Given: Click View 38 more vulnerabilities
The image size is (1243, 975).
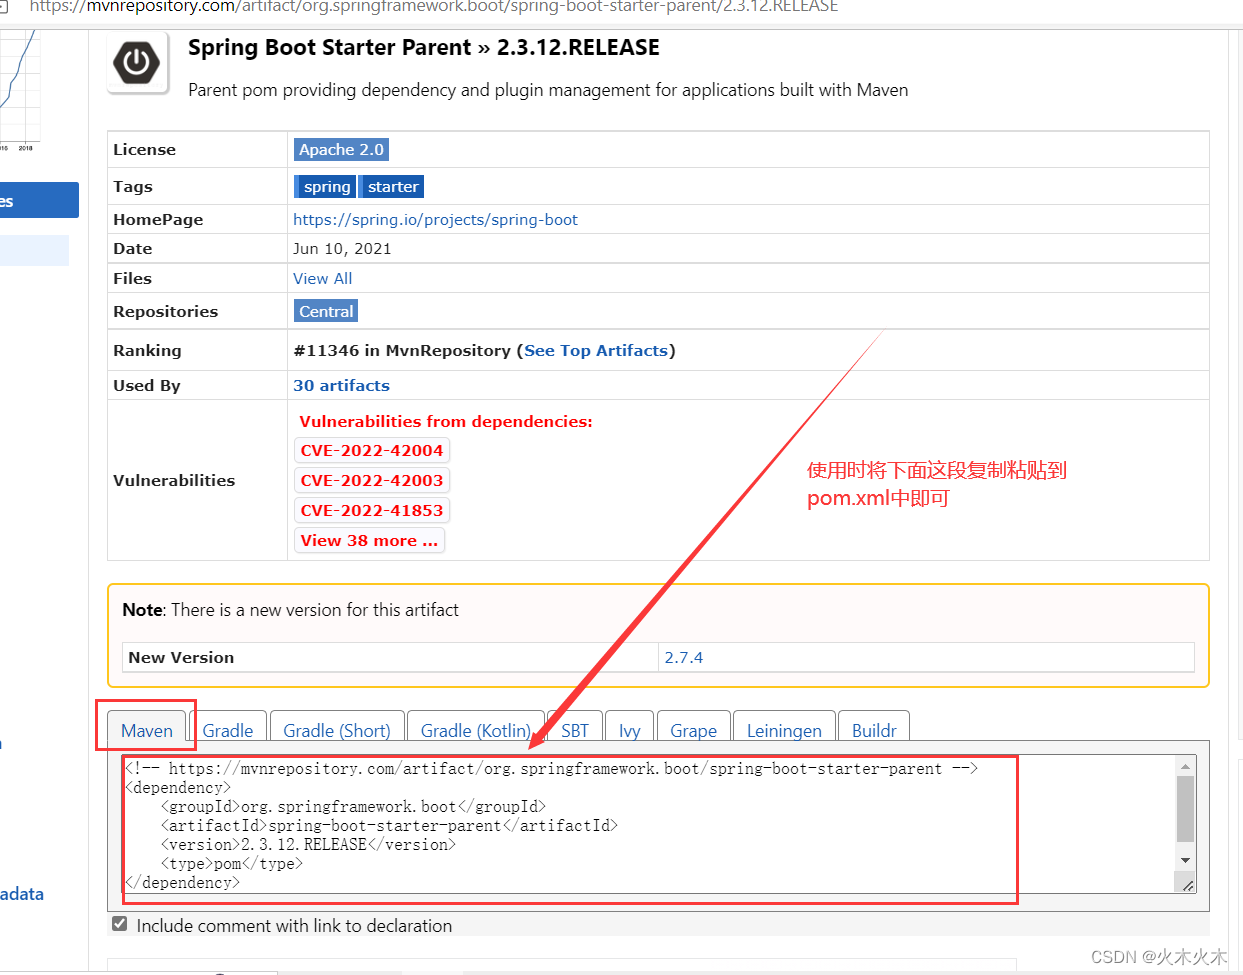Looking at the screenshot, I should (369, 540).
